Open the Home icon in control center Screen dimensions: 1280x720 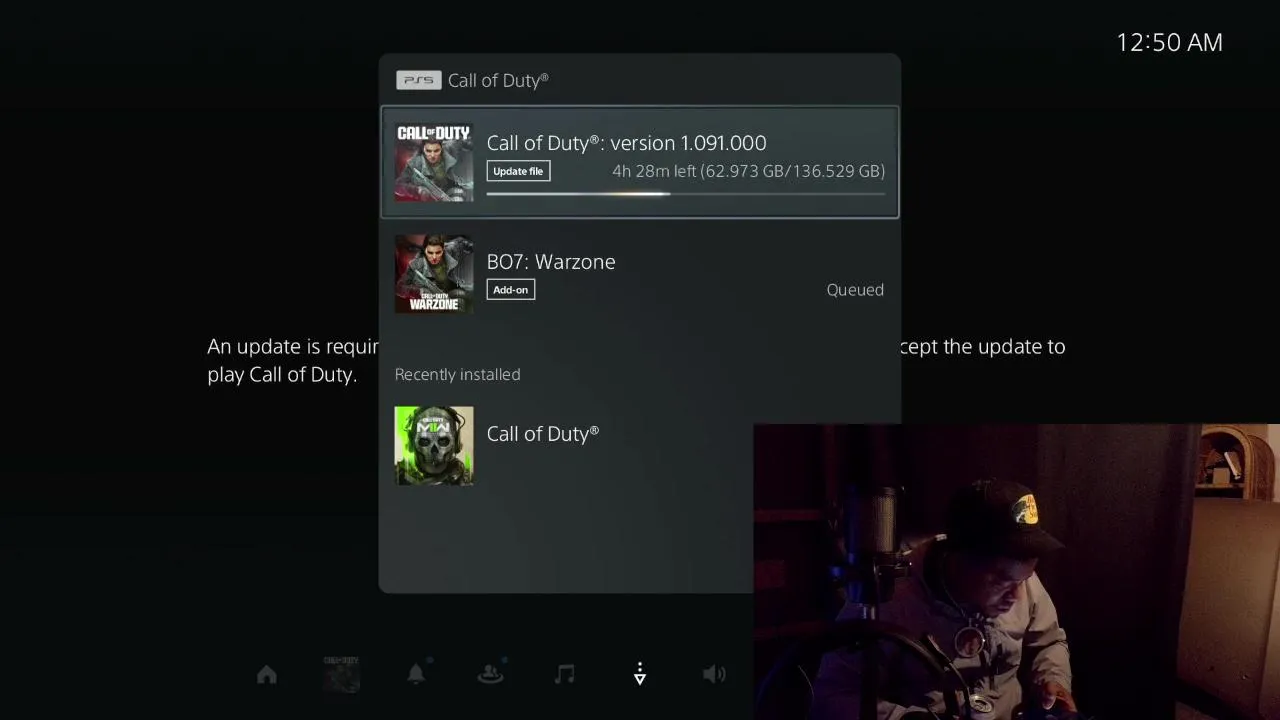pos(267,675)
